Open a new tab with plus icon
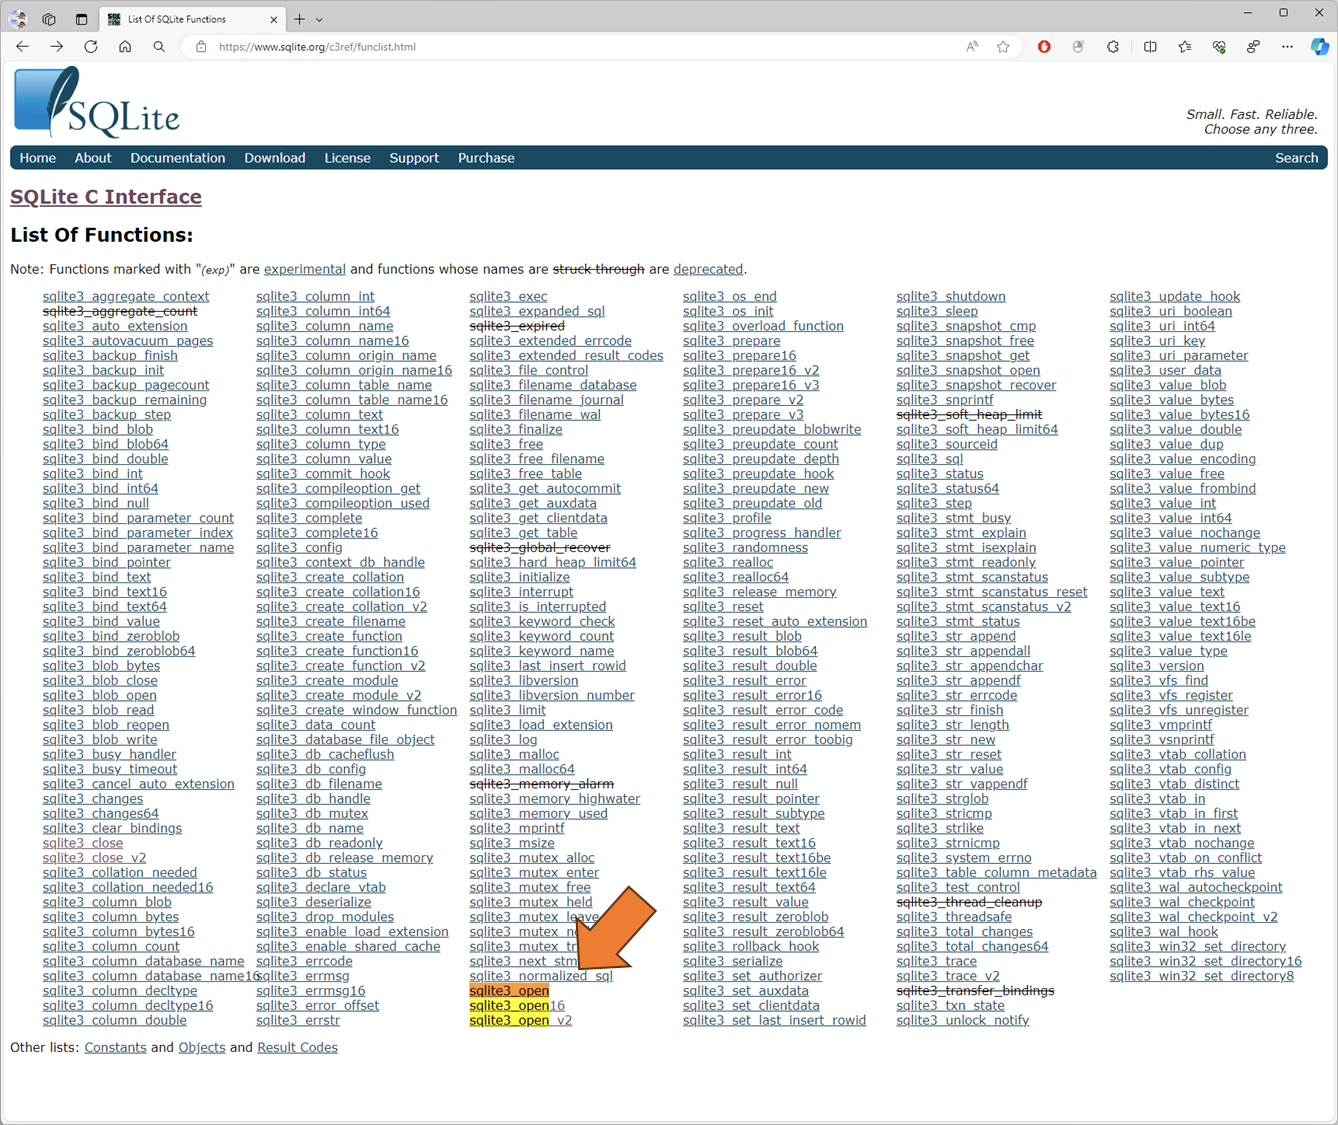This screenshot has height=1125, width=1338. coord(299,19)
